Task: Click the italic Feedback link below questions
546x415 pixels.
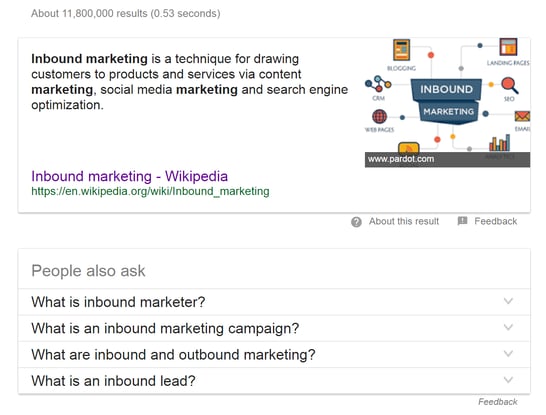Action: [498, 402]
